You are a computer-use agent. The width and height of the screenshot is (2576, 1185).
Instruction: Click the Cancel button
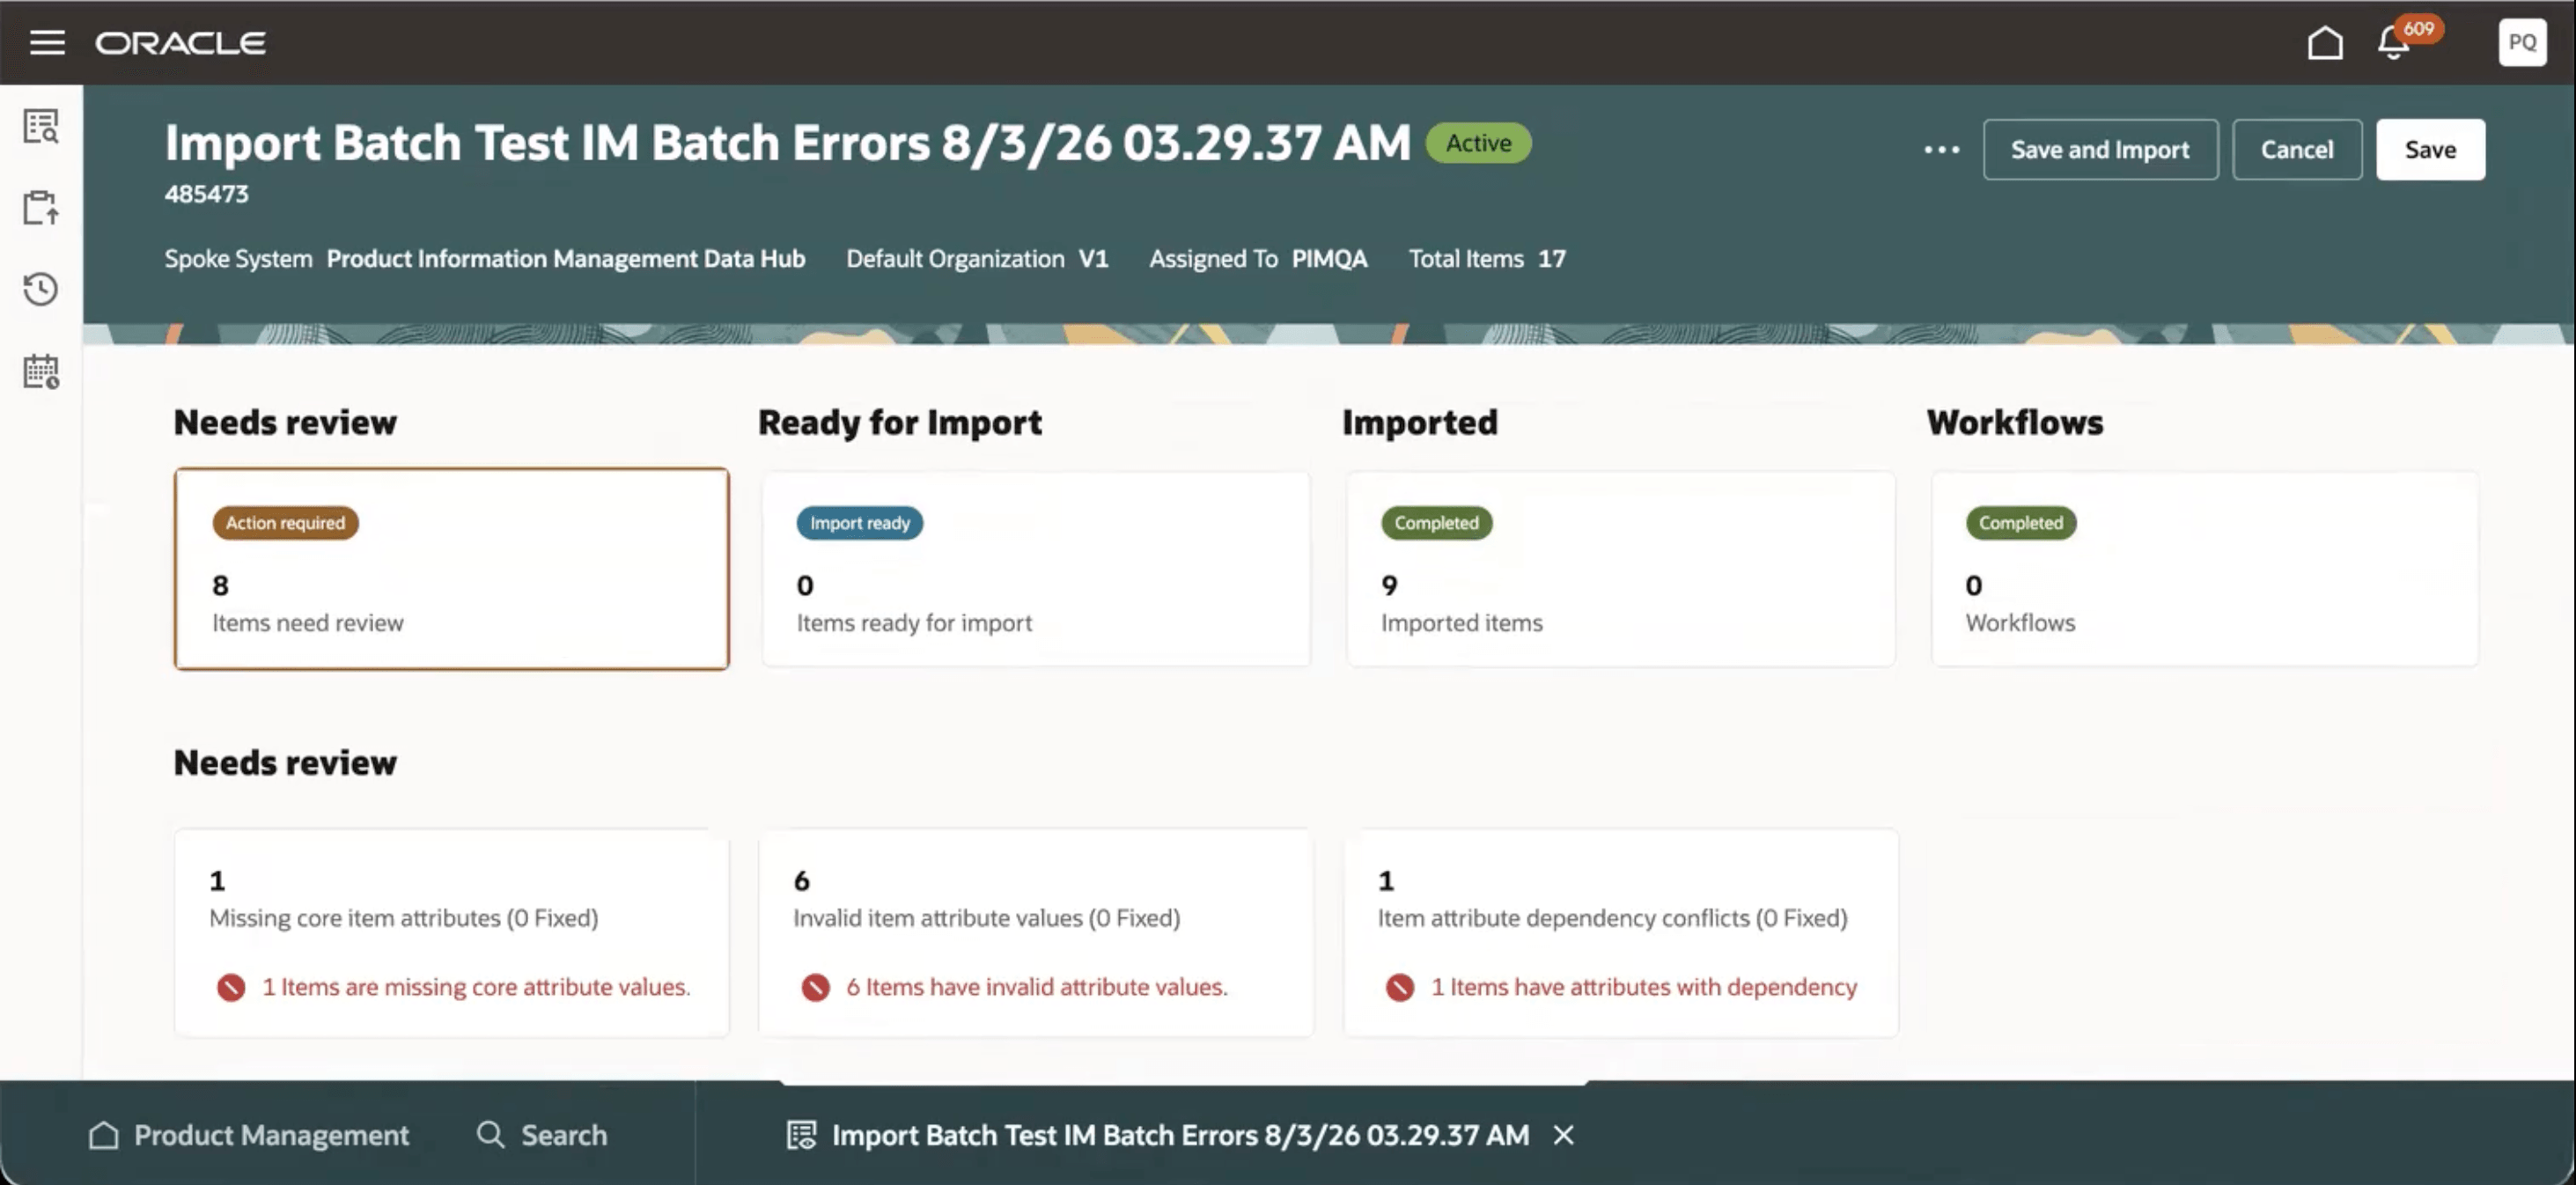click(x=2297, y=150)
